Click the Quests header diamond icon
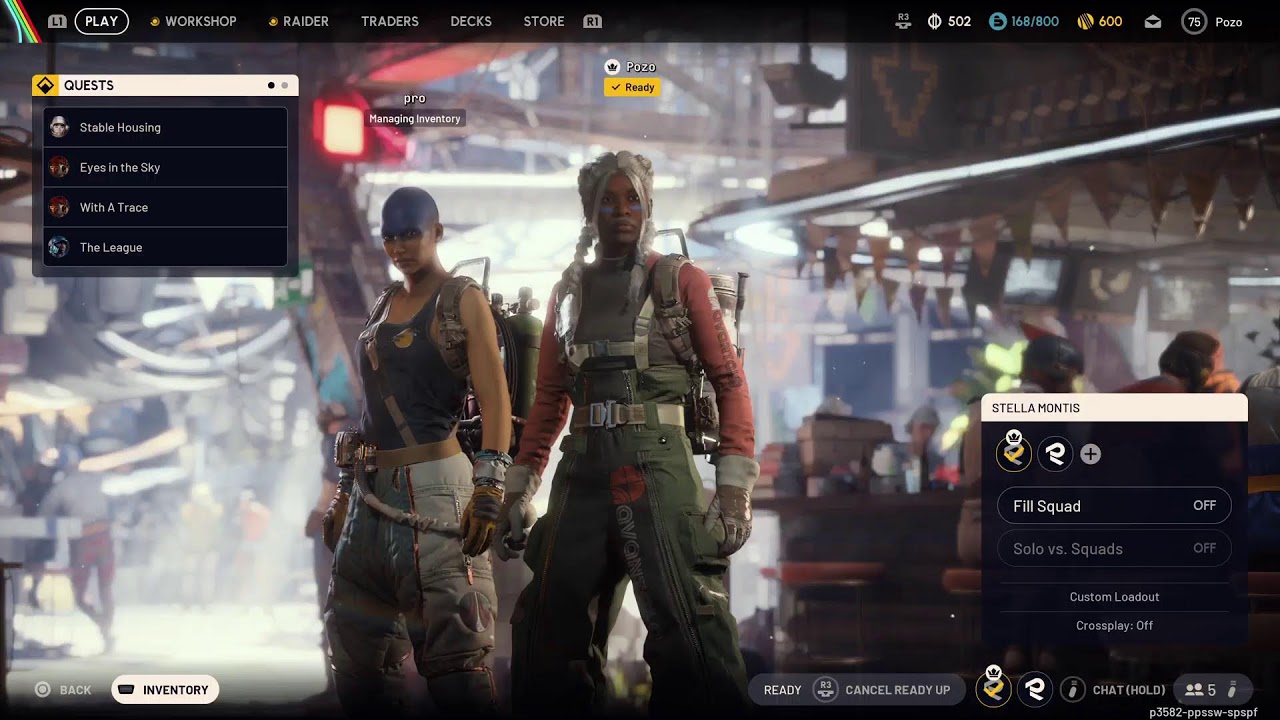The height and width of the screenshot is (720, 1280). tap(45, 85)
